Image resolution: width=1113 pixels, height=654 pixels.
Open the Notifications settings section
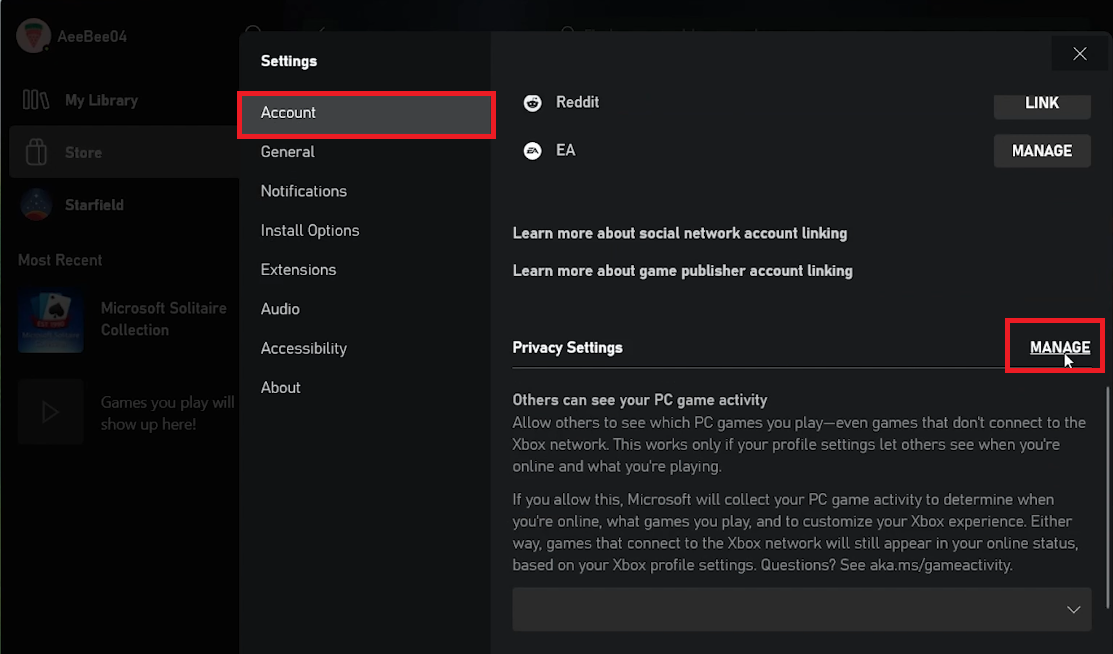pyautogui.click(x=304, y=191)
